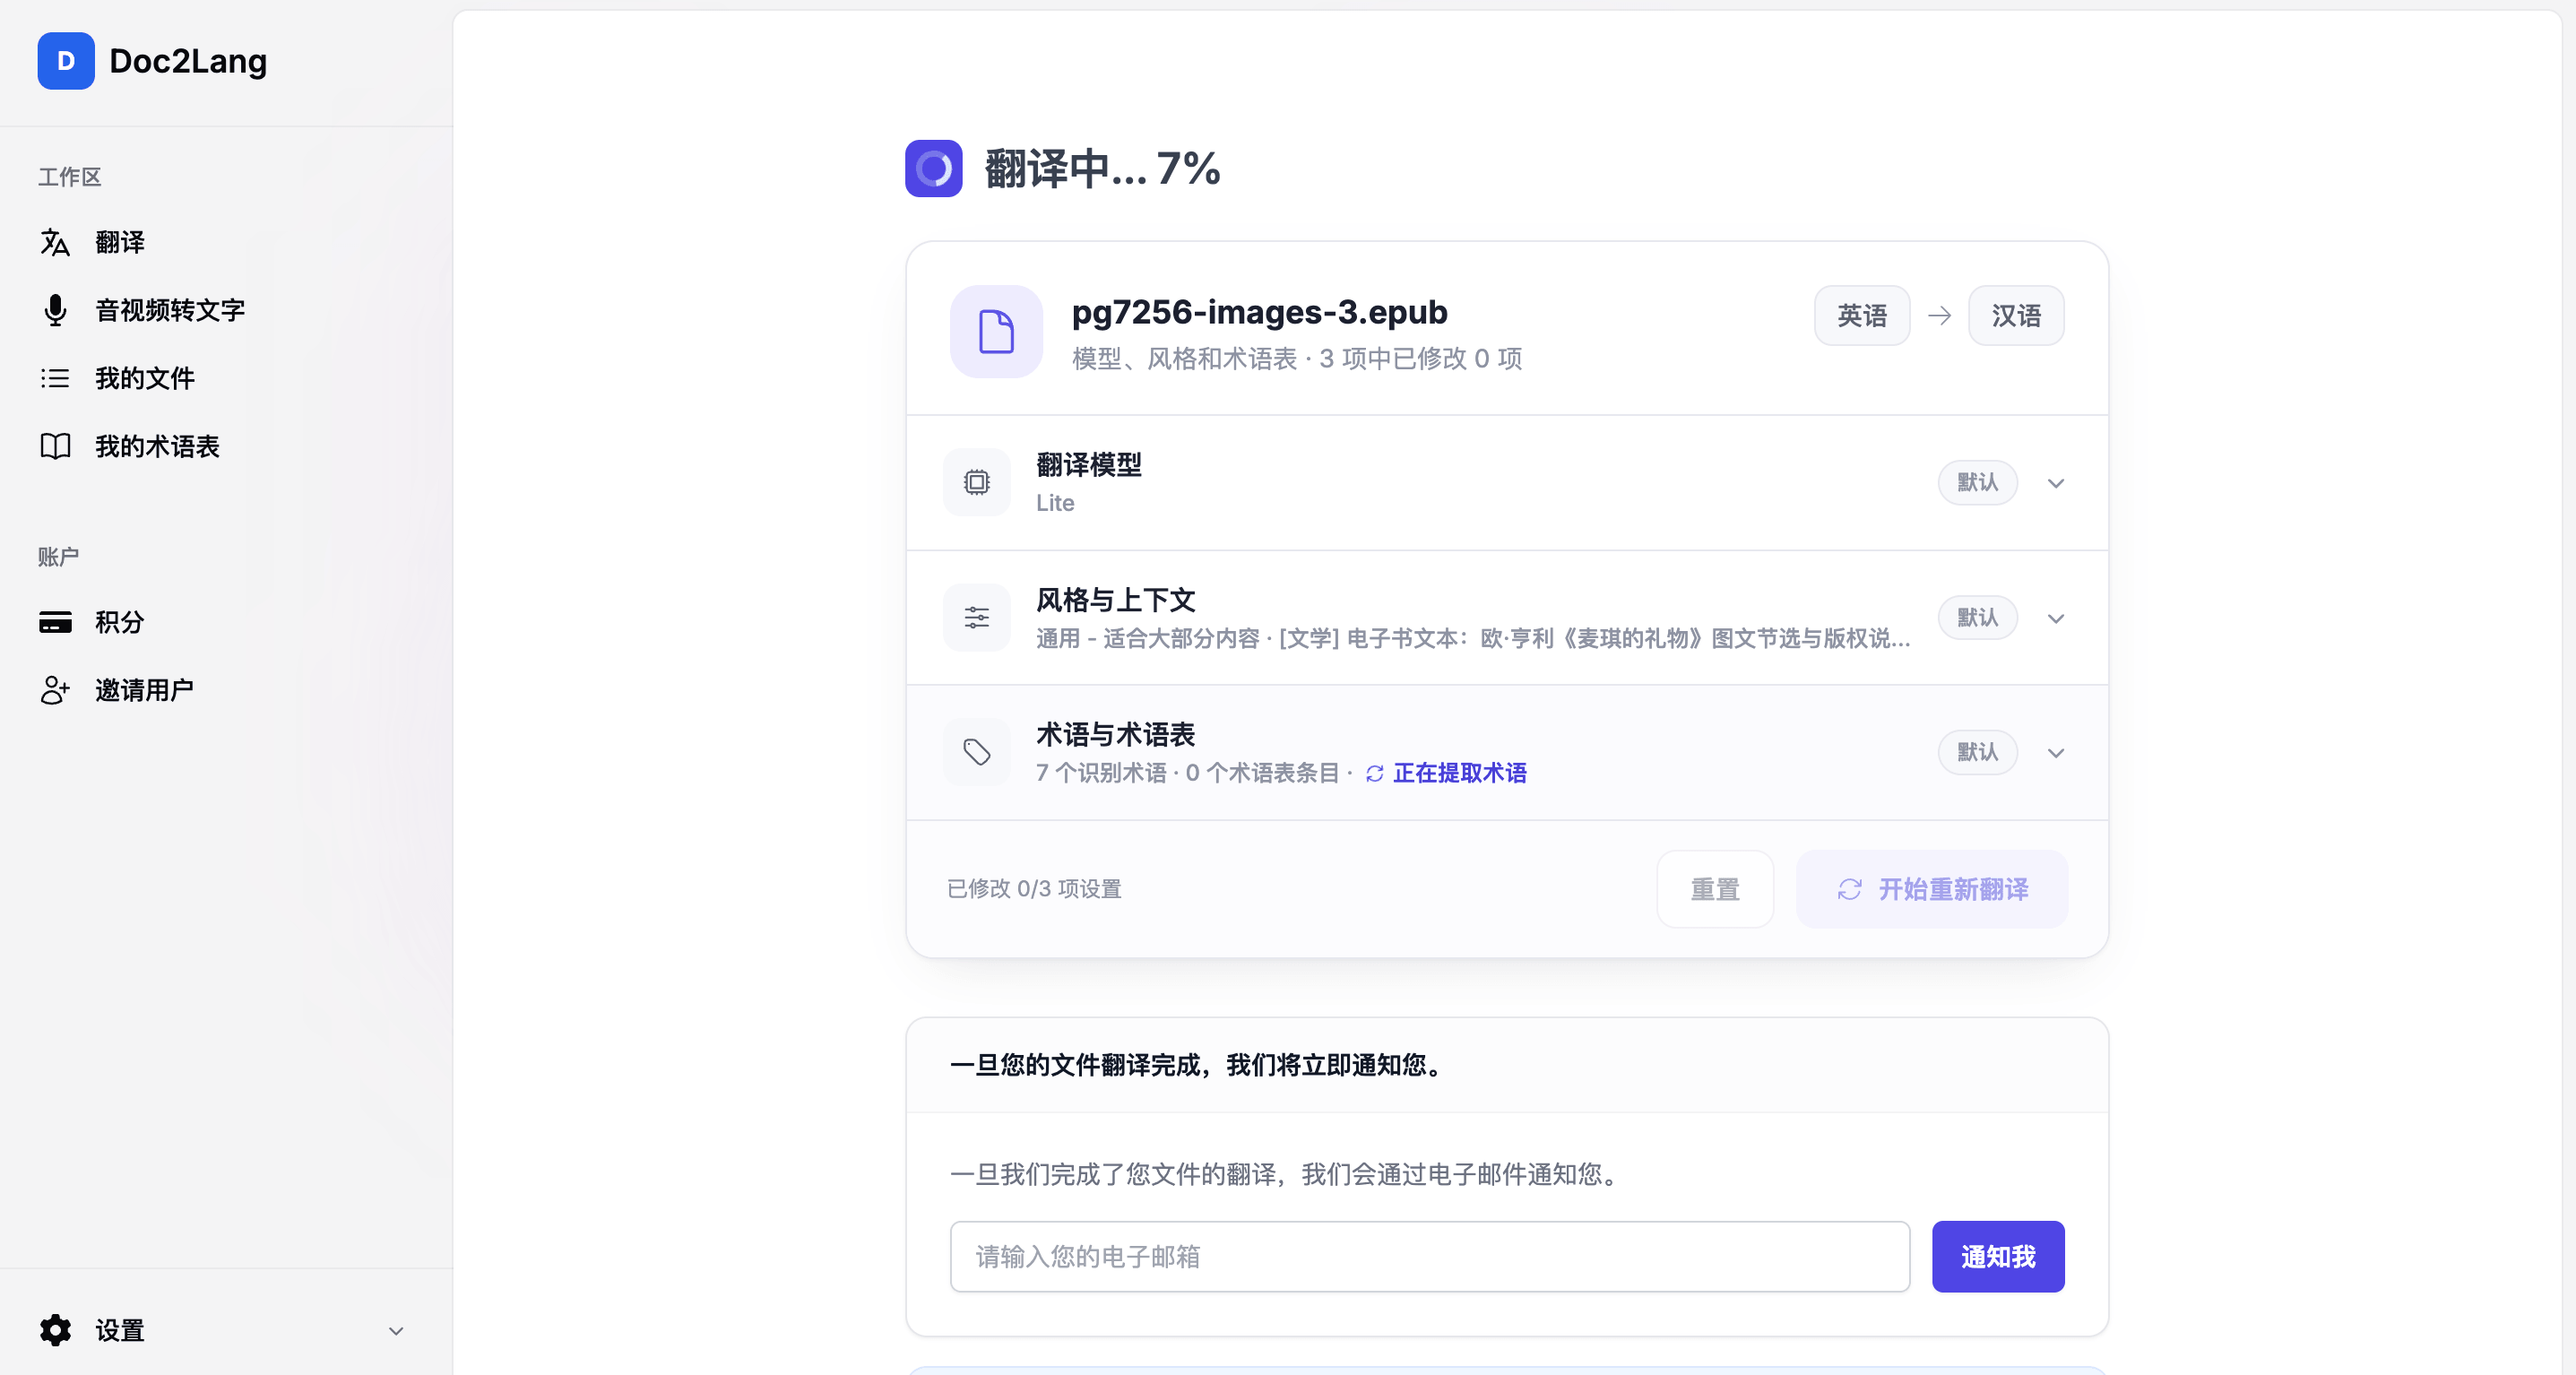Click the 正在提取术语 status link
2576x1375 pixels.
click(1459, 773)
